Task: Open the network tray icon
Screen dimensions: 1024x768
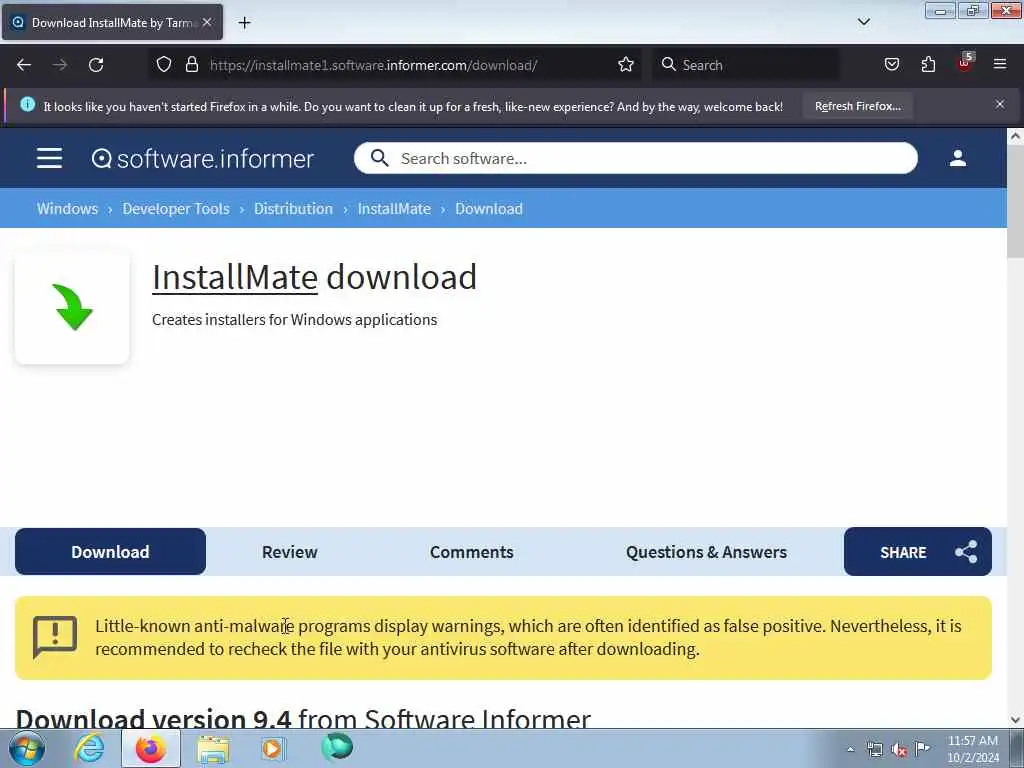Action: (874, 750)
